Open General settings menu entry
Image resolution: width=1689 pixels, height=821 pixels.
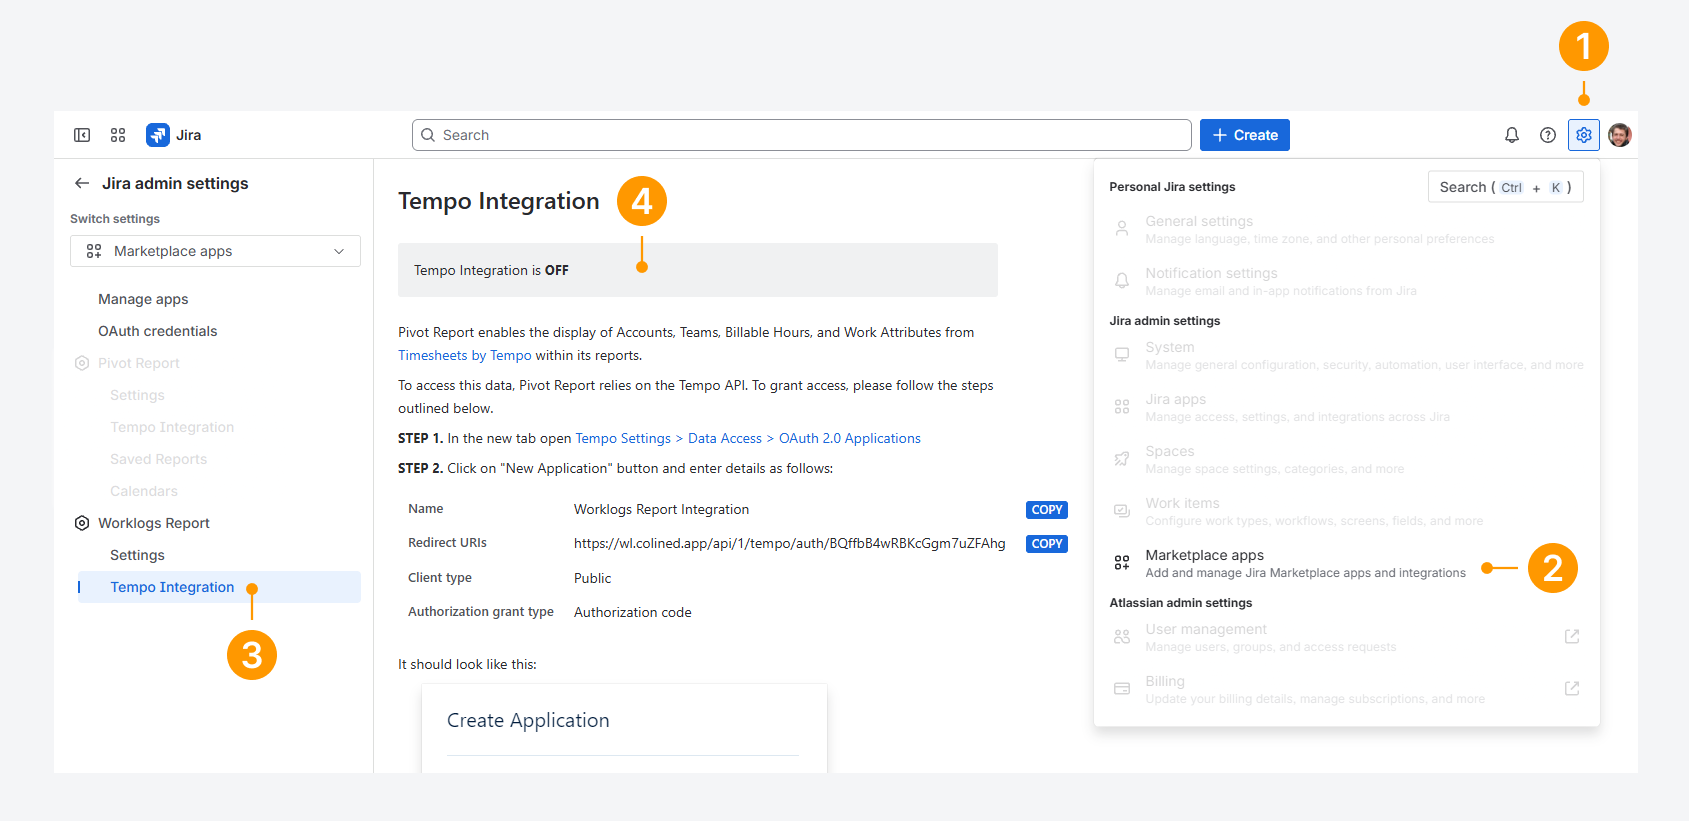(x=1346, y=229)
